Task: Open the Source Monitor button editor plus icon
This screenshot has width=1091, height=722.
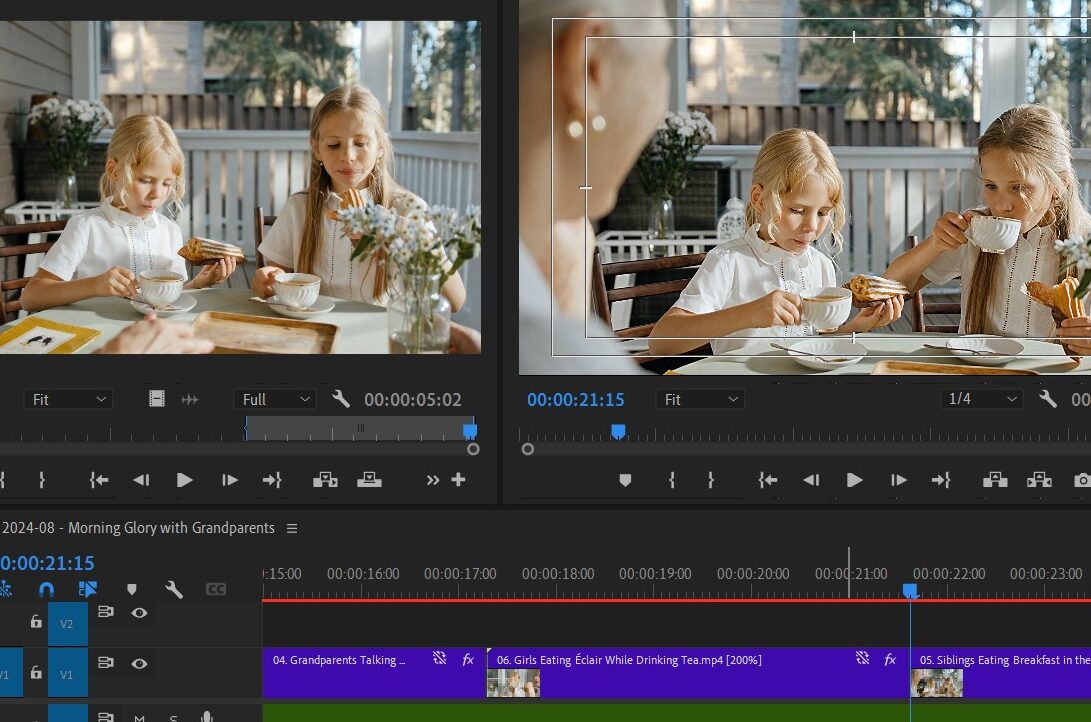Action: coord(459,479)
